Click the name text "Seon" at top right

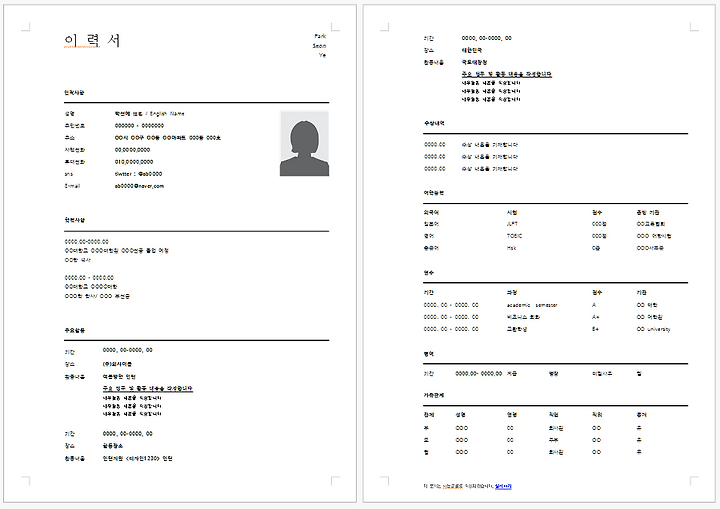click(319, 45)
